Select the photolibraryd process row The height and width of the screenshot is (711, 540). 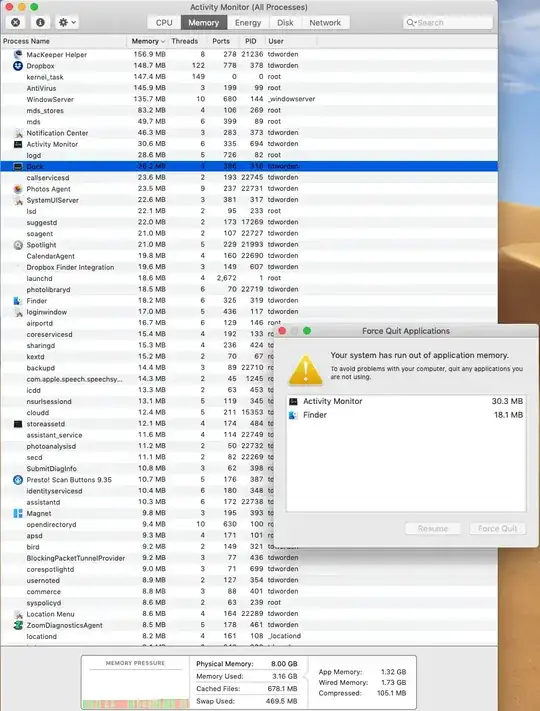click(x=249, y=289)
